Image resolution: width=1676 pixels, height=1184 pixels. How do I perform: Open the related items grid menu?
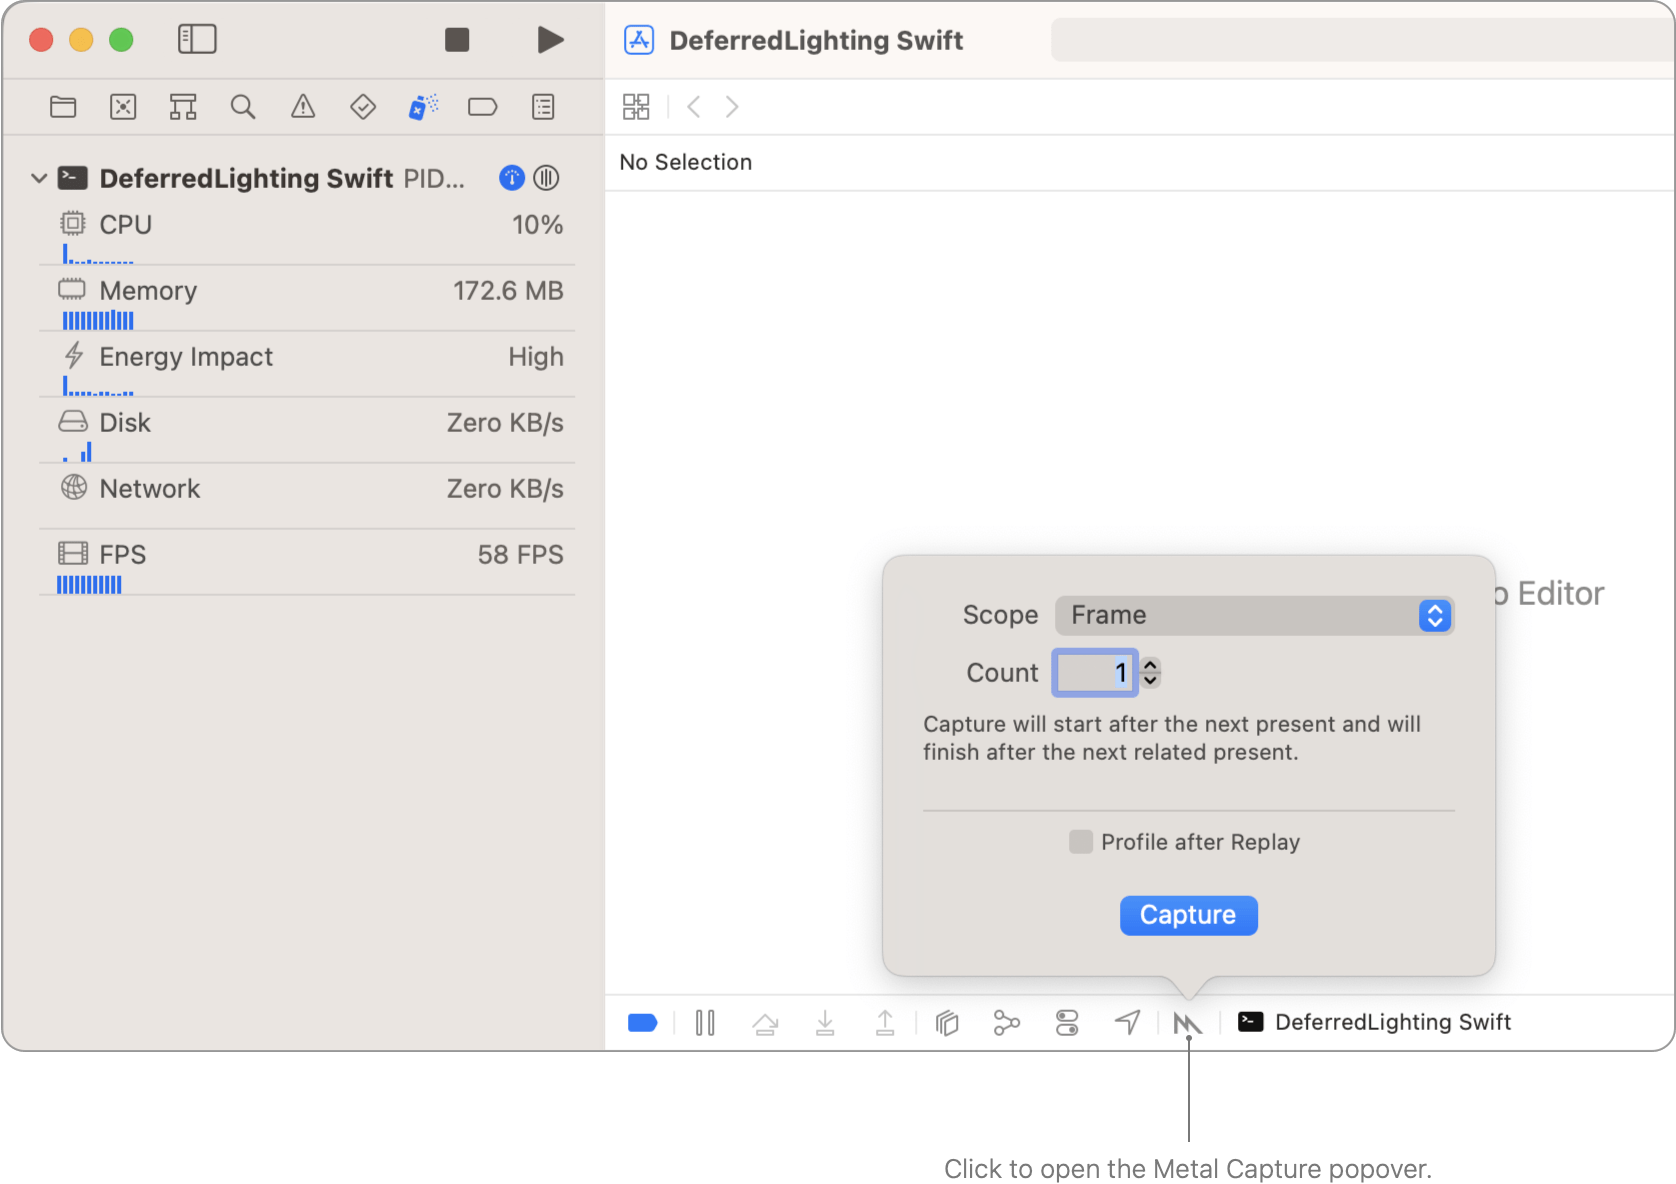636,107
